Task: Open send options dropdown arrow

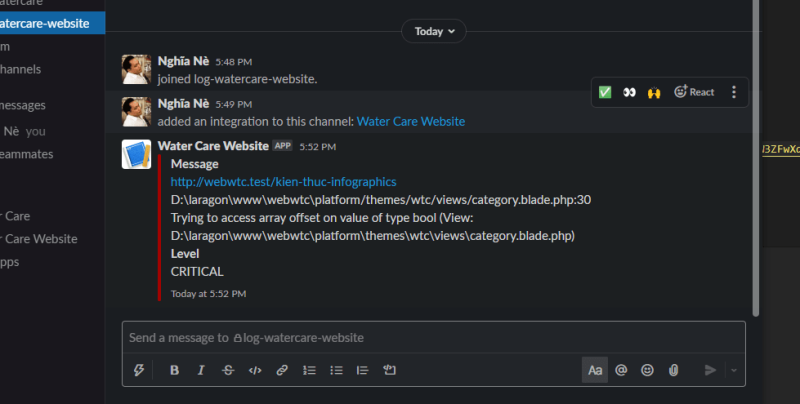Action: click(x=734, y=370)
